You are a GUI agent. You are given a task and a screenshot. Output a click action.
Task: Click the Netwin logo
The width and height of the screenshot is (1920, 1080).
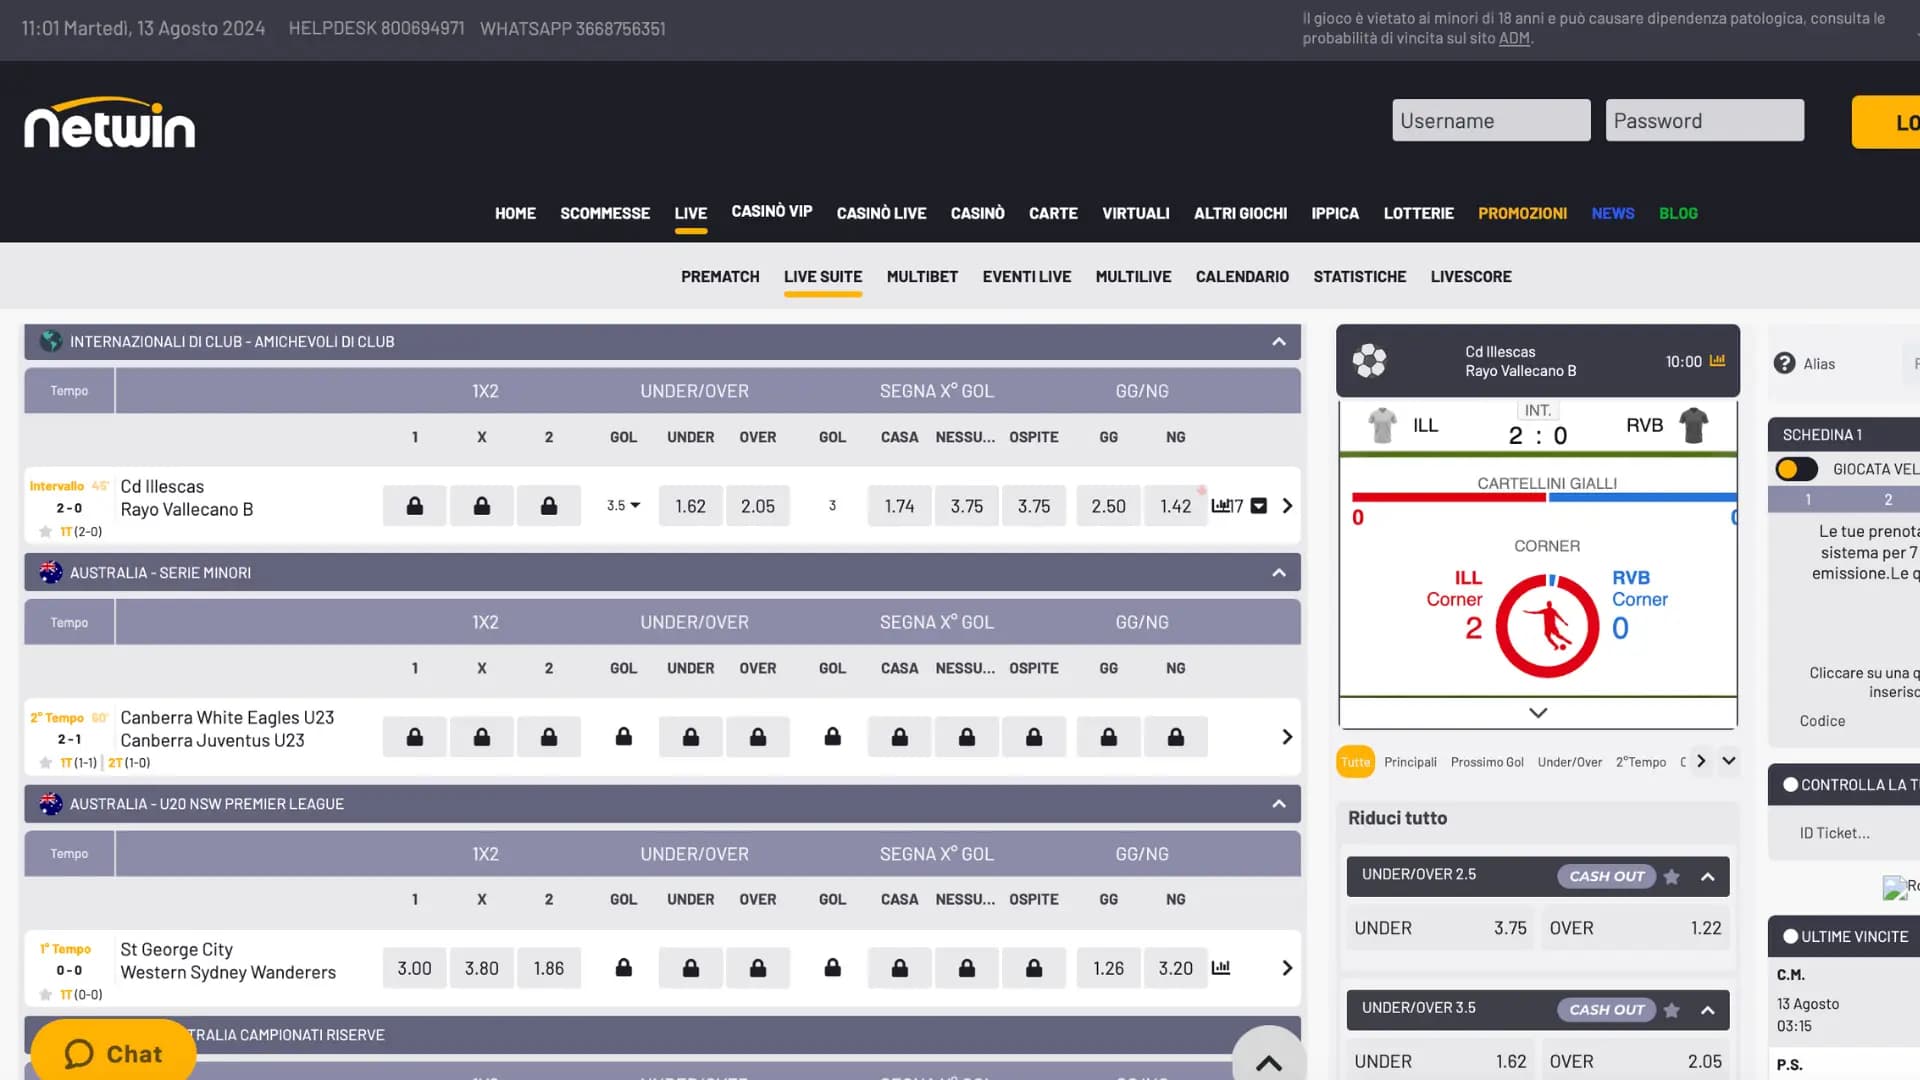tap(109, 123)
